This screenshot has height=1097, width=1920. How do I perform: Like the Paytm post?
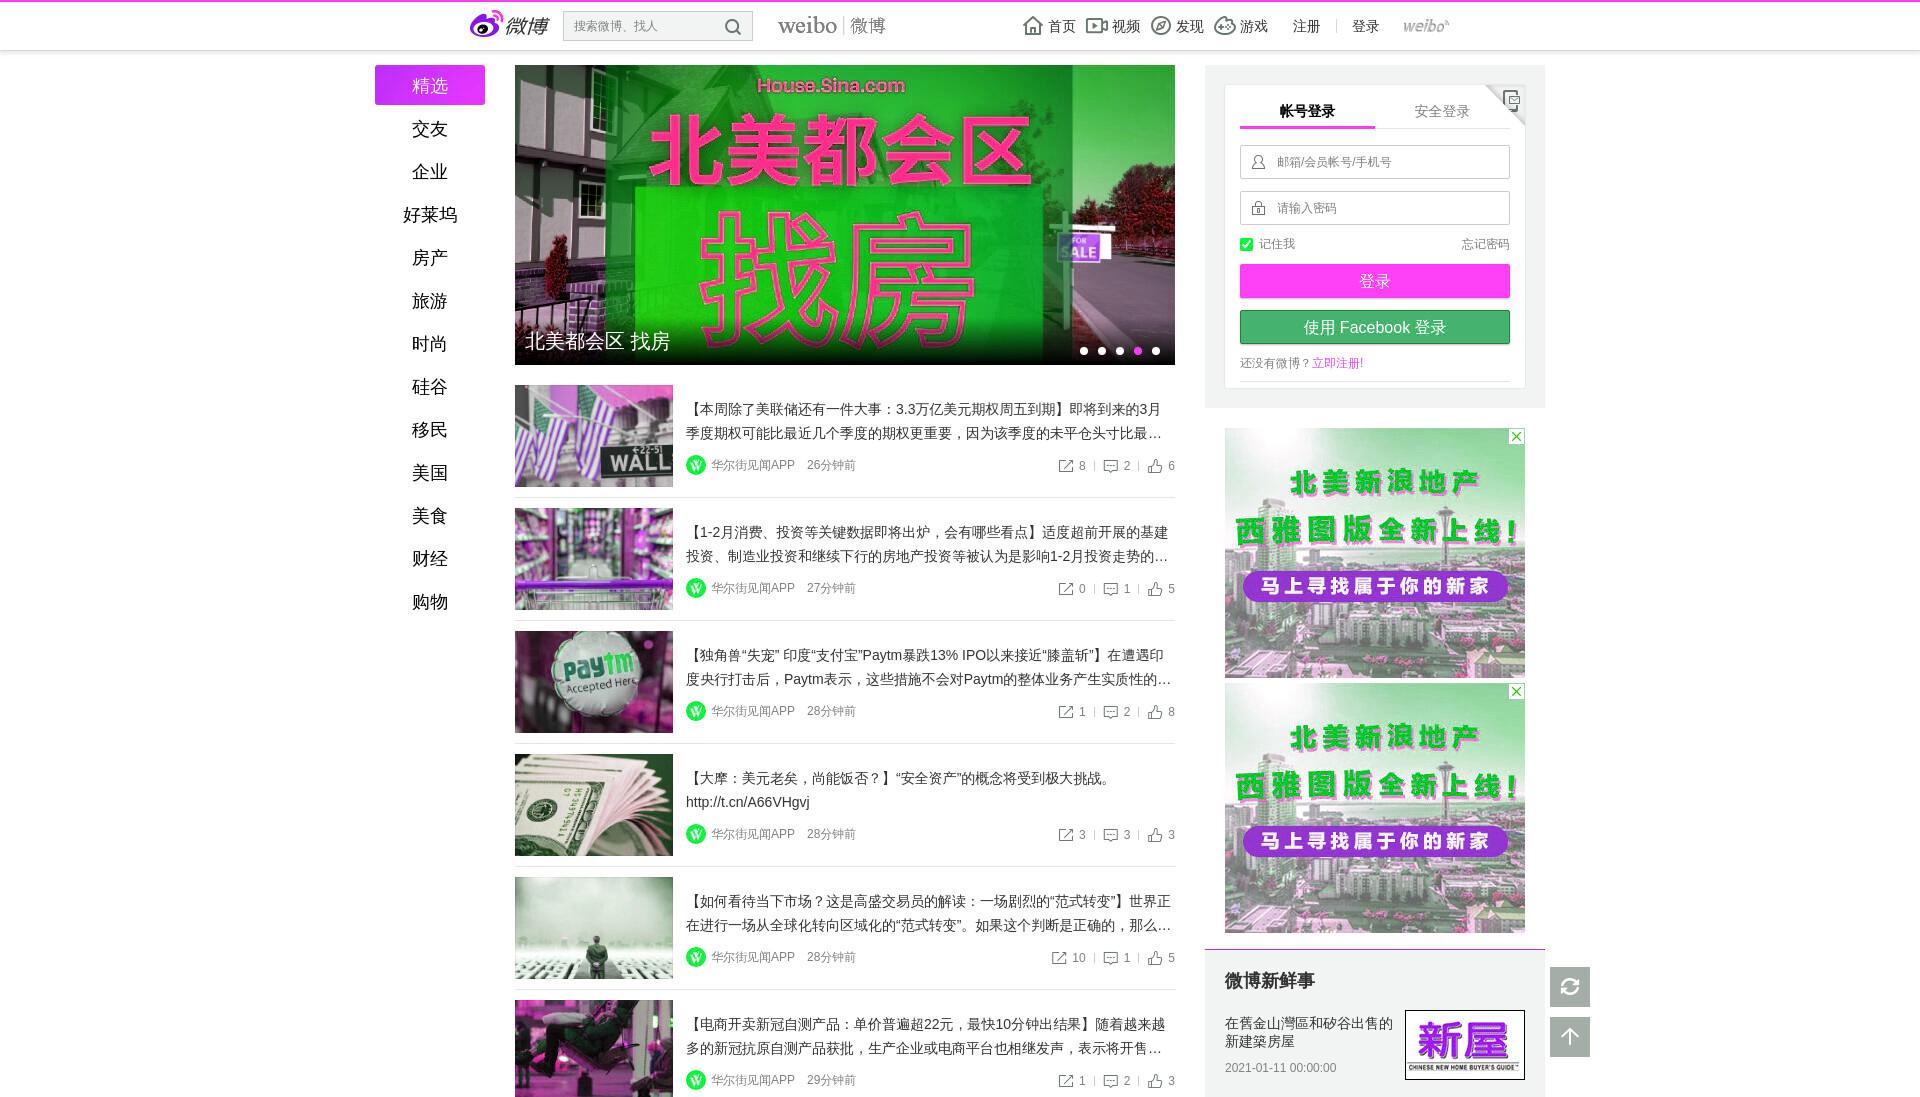click(x=1155, y=712)
